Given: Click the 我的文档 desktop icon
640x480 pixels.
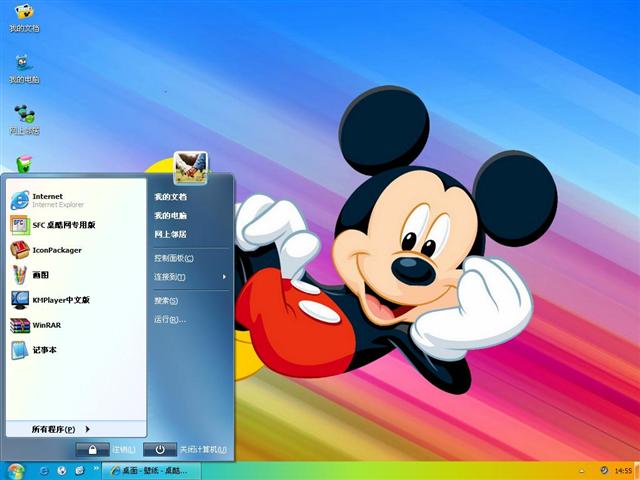Looking at the screenshot, I should click(24, 16).
